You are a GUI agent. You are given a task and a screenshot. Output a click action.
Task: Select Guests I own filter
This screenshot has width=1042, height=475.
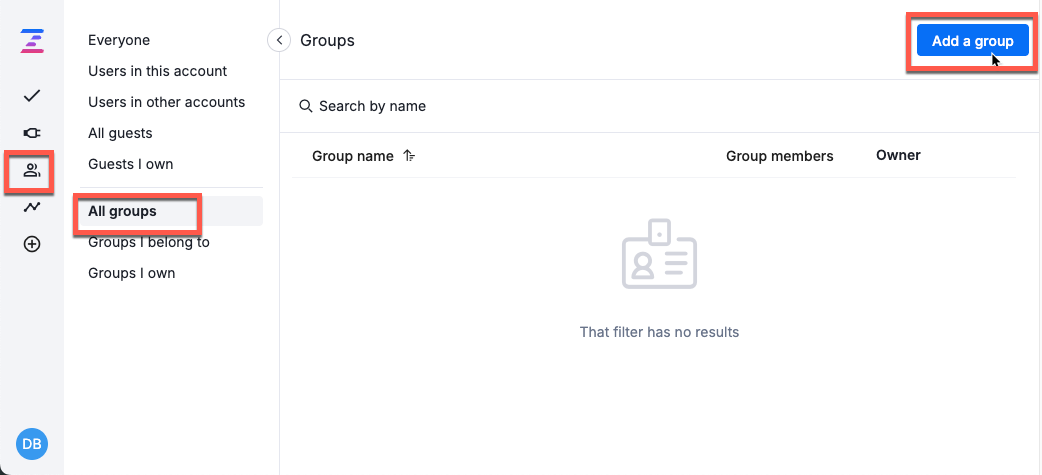(x=131, y=164)
